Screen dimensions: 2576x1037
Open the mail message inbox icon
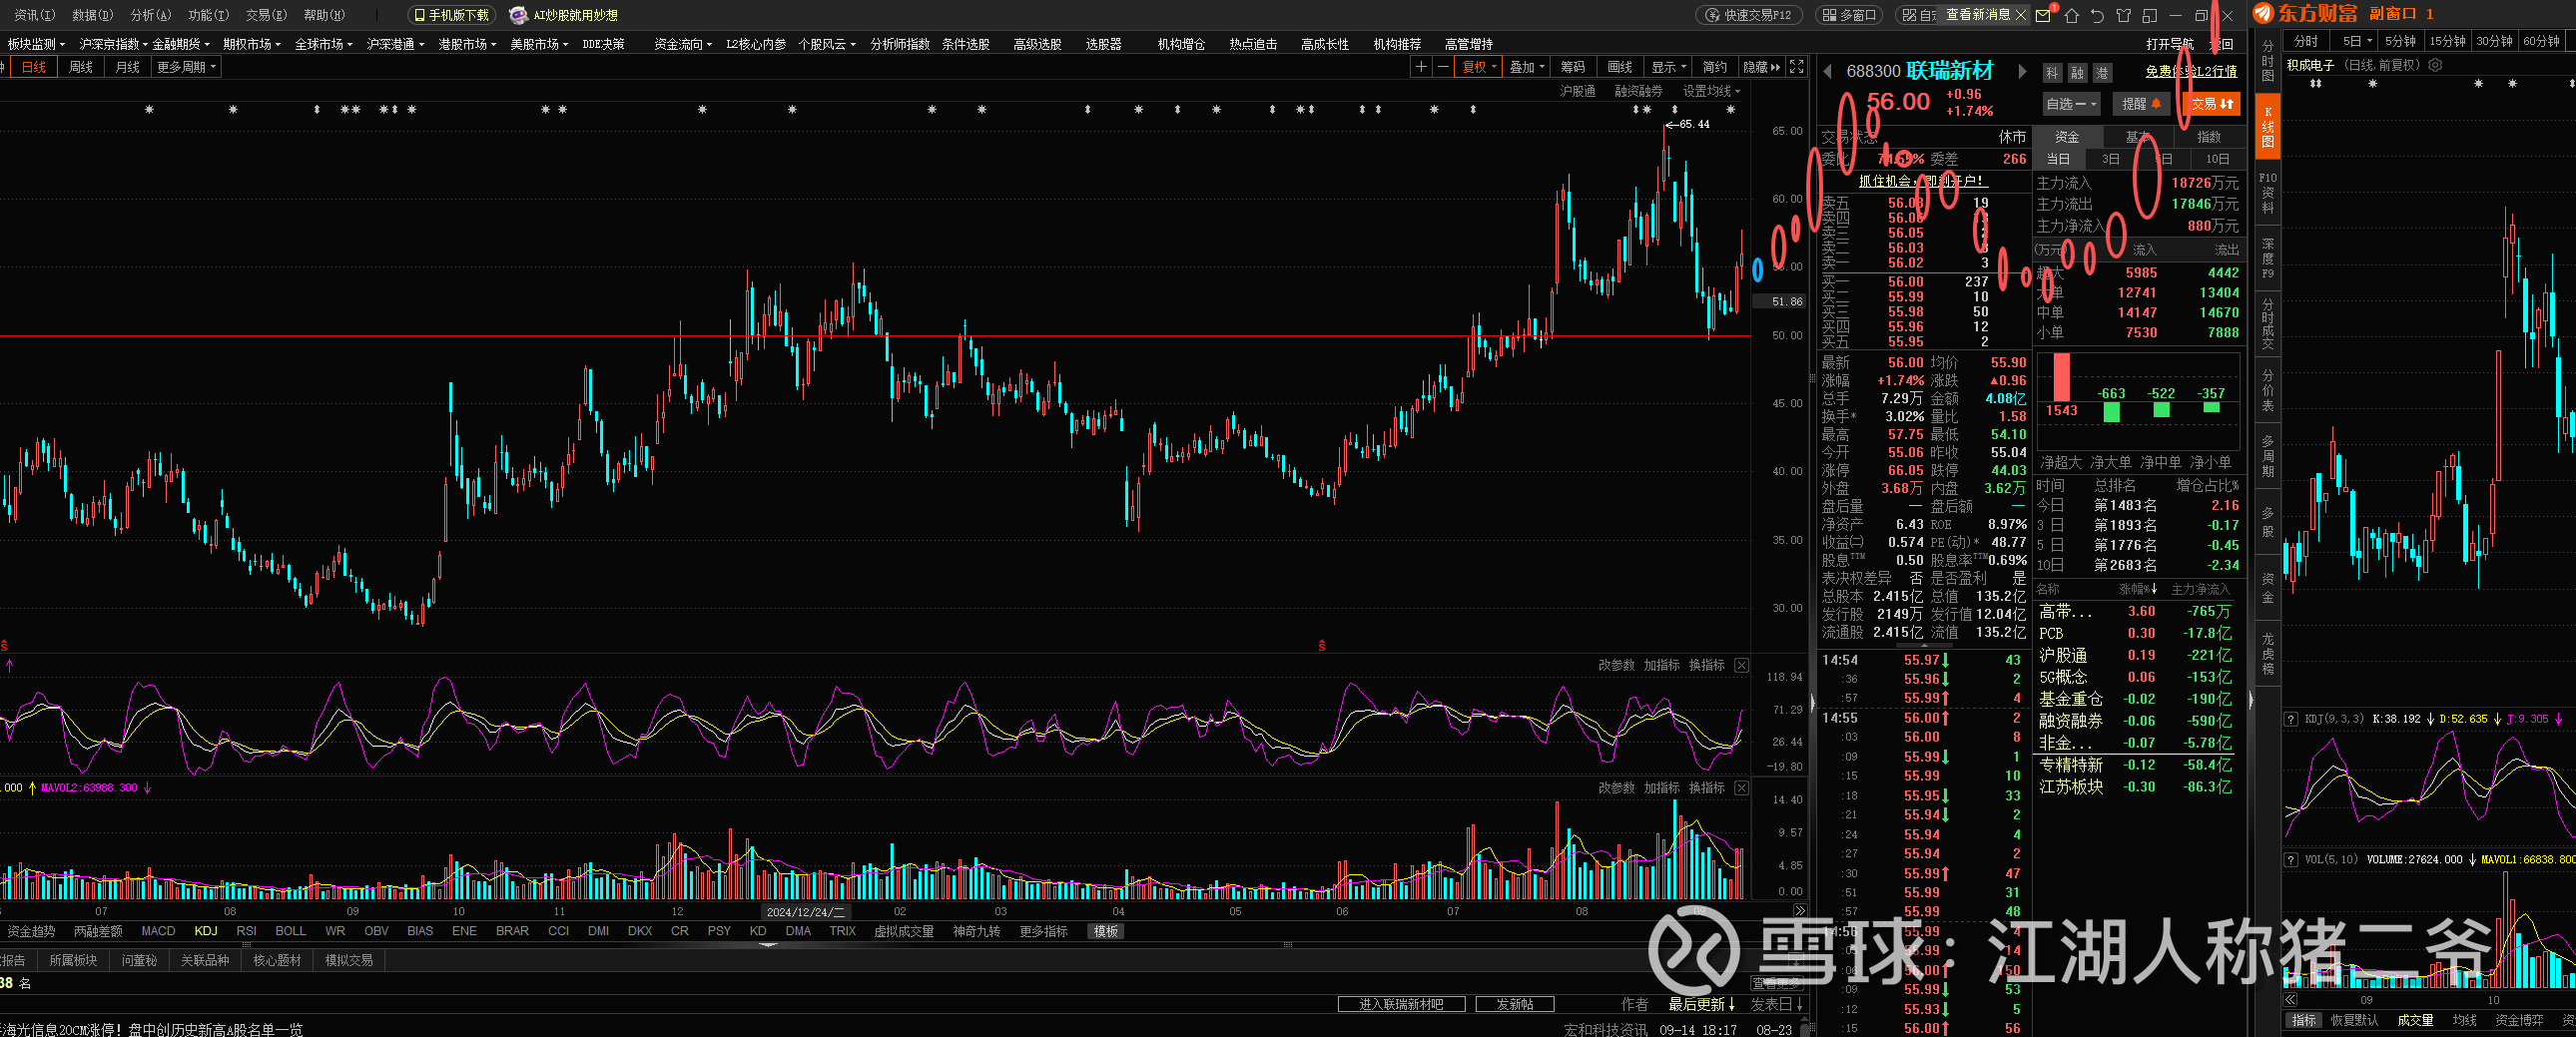coord(2042,15)
